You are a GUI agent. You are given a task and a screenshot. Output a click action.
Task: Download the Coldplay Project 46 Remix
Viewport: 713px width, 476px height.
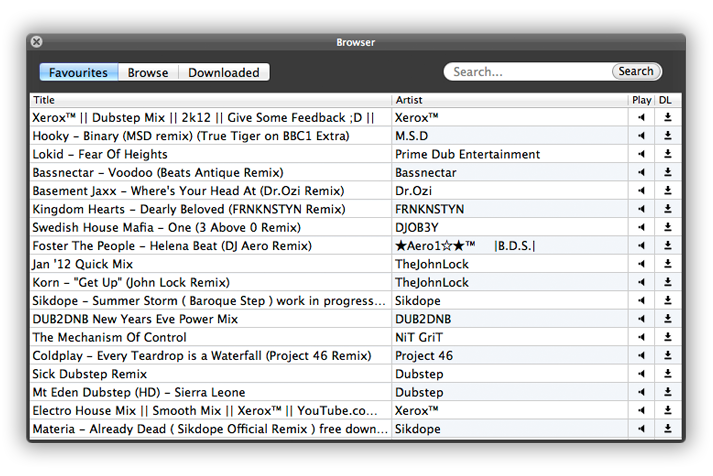pos(668,356)
